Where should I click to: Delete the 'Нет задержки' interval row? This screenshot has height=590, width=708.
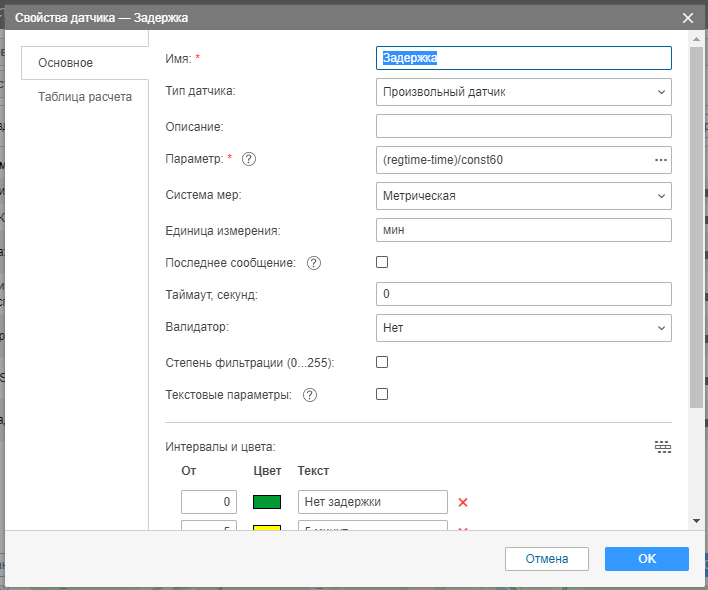click(x=463, y=502)
